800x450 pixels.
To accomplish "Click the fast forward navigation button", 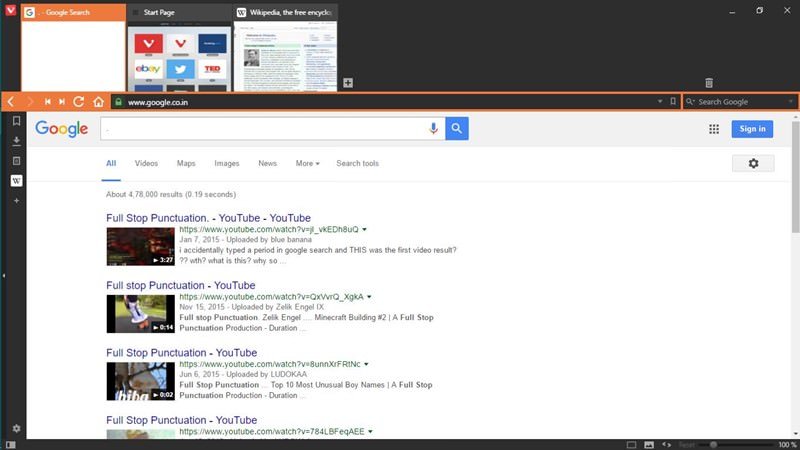I will click(62, 102).
